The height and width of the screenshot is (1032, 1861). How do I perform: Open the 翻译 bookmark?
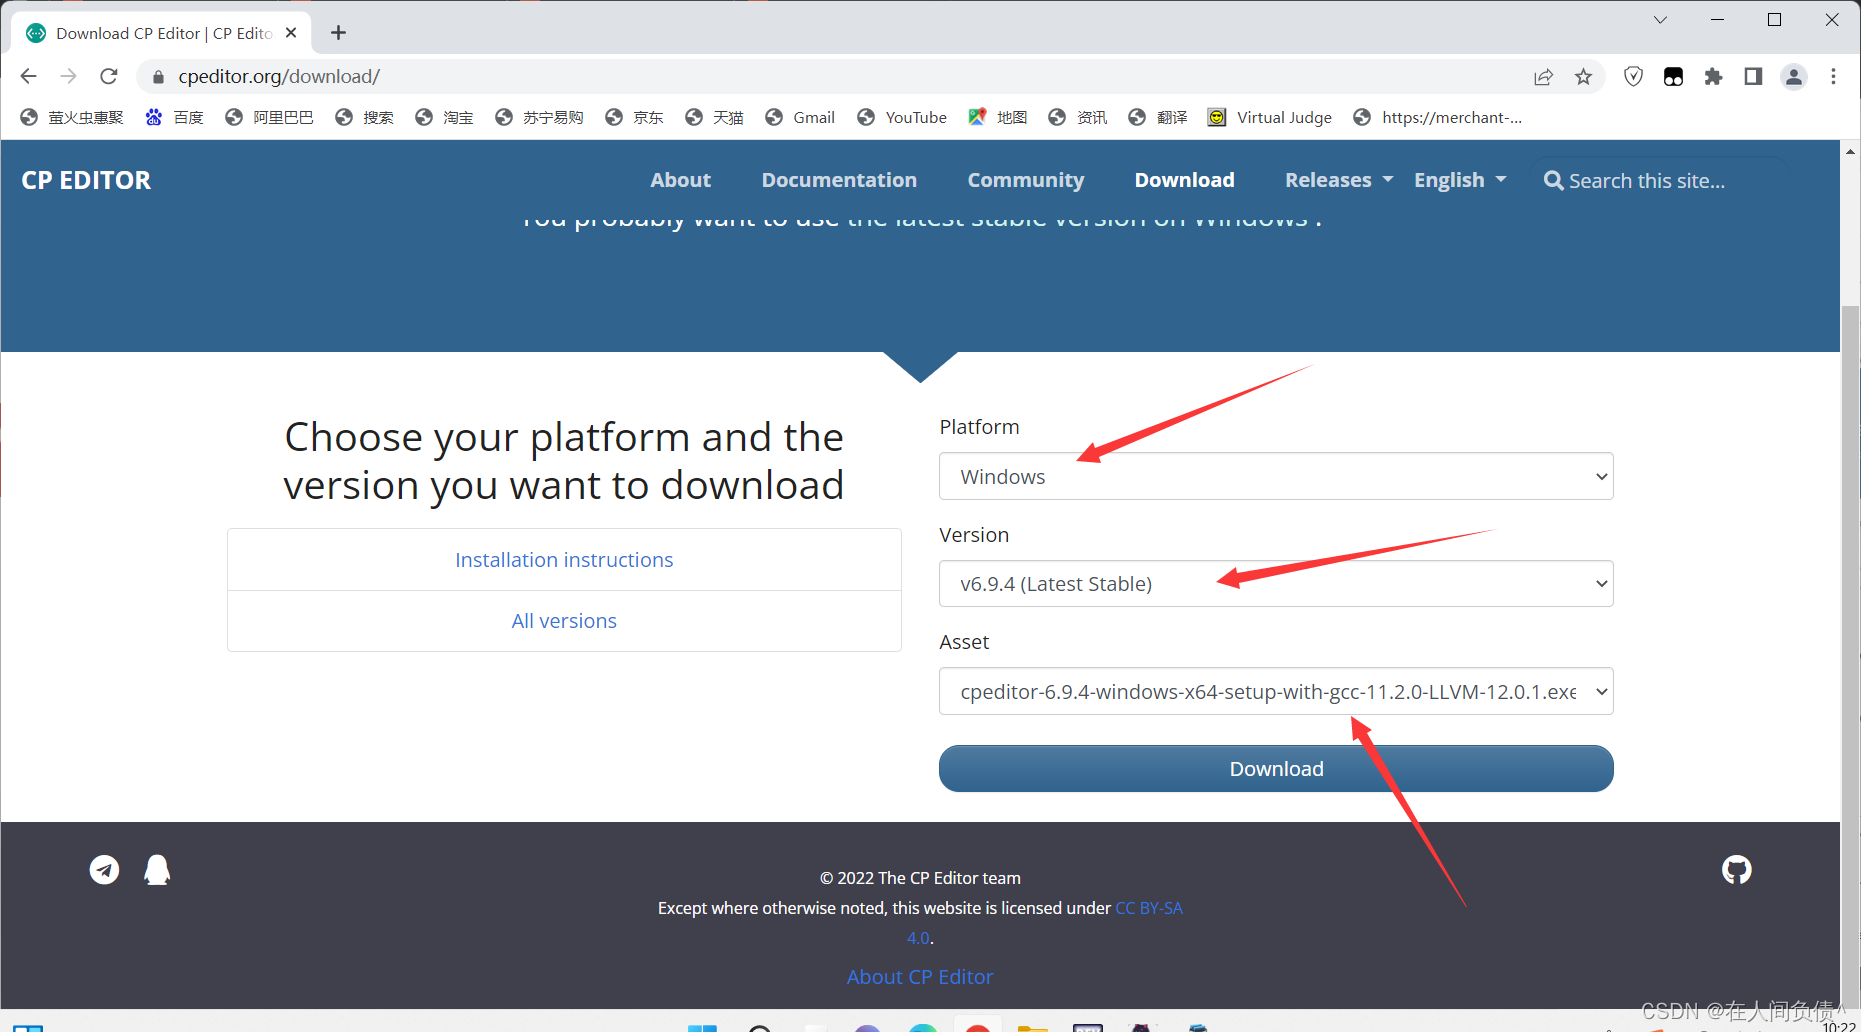click(x=1158, y=118)
